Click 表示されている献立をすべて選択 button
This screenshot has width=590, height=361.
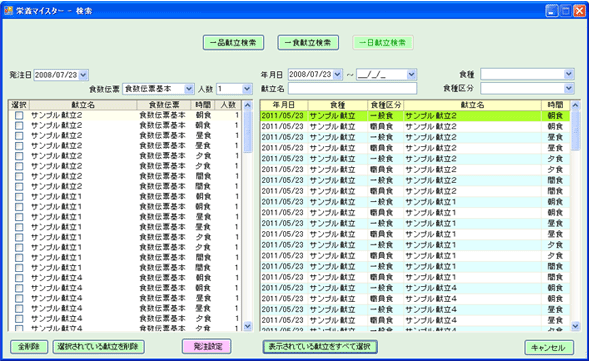coord(320,346)
